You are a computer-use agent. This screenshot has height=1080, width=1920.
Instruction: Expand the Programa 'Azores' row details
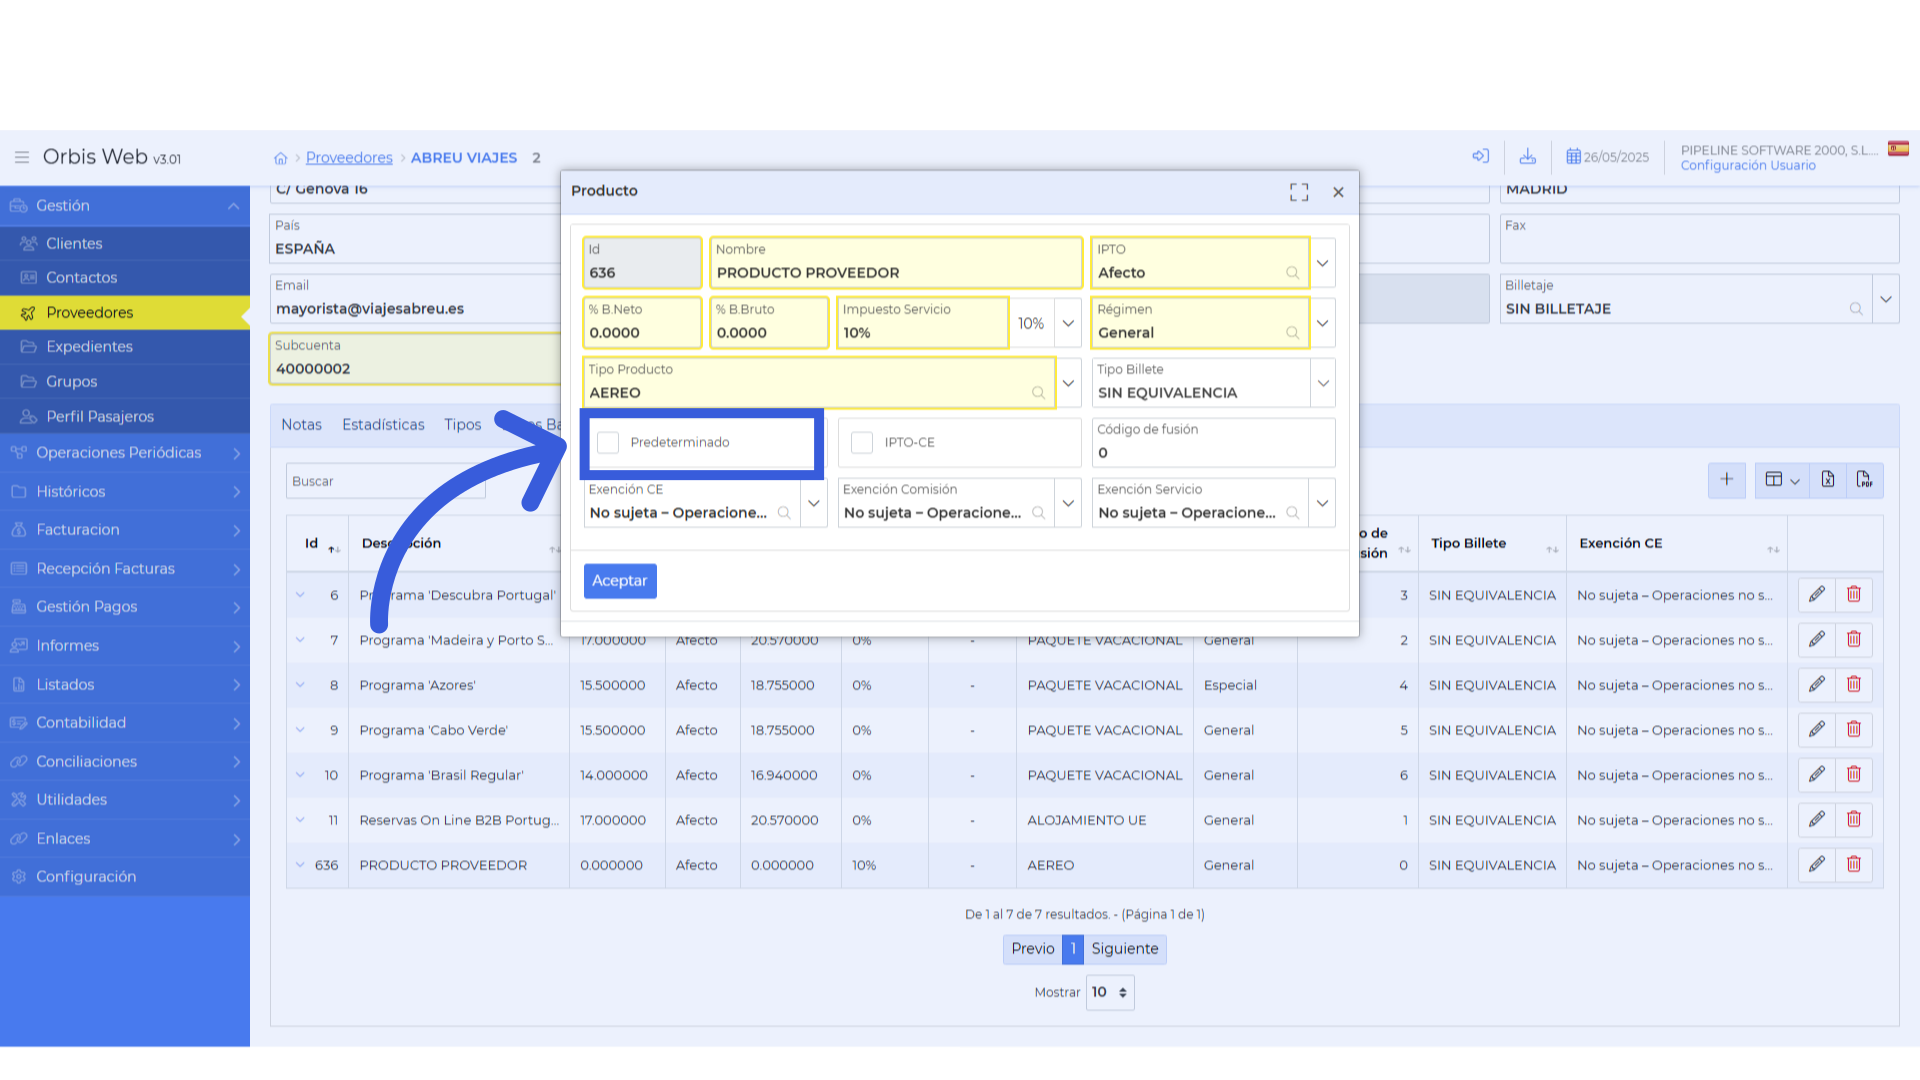300,685
